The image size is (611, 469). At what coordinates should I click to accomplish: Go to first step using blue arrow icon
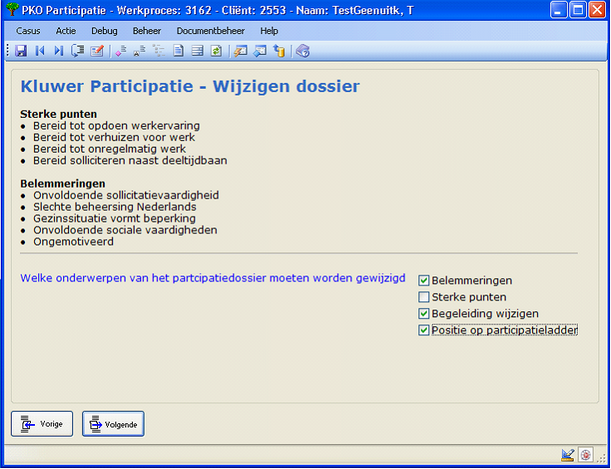coord(40,51)
